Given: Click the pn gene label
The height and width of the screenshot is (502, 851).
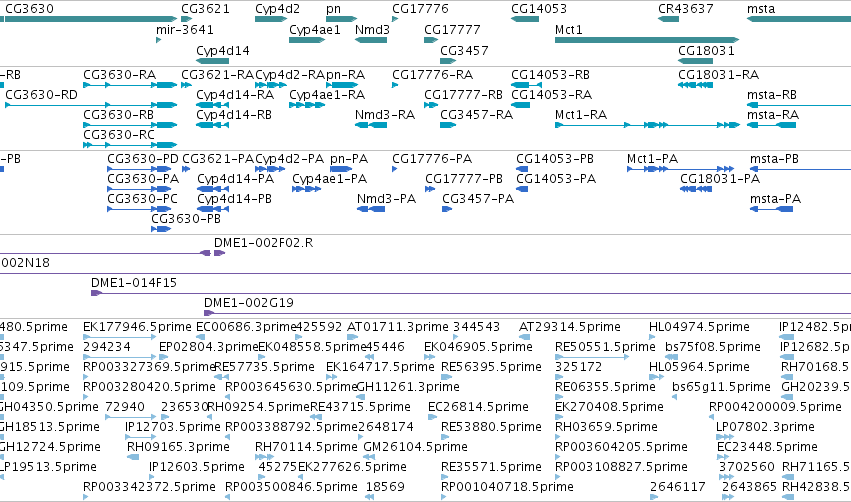Looking at the screenshot, I should [333, 9].
